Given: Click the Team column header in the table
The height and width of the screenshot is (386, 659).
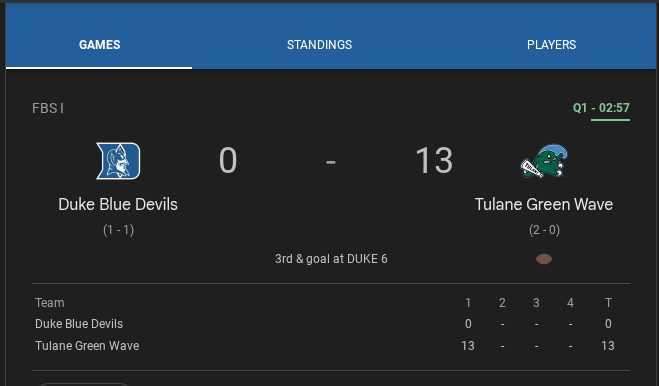Looking at the screenshot, I should (50, 303).
